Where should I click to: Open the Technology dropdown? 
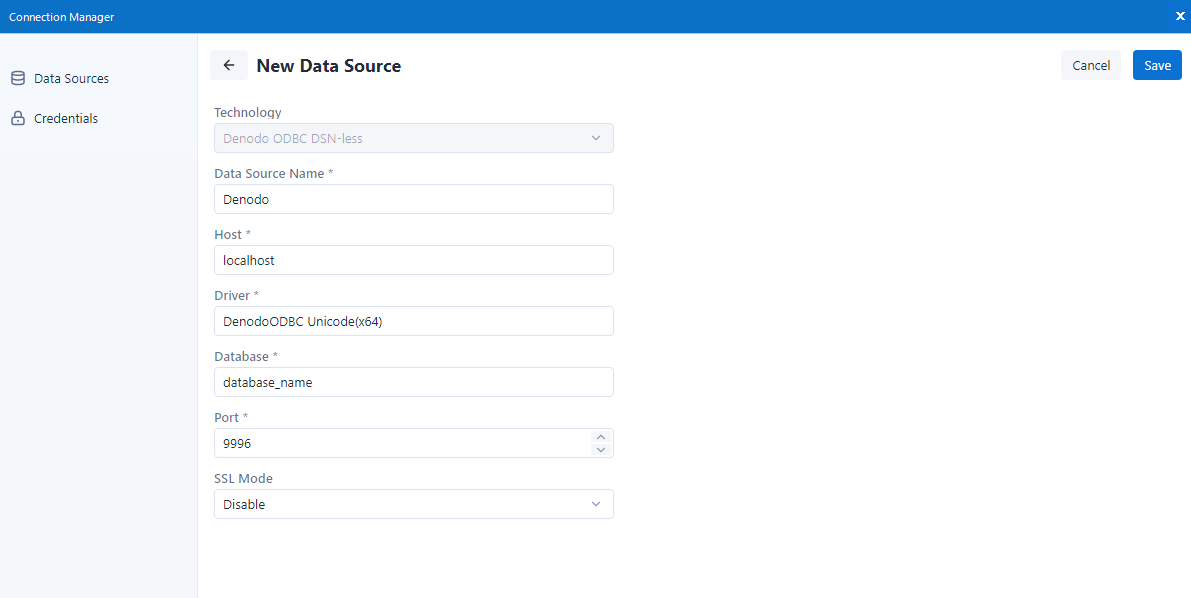pyautogui.click(x=414, y=138)
